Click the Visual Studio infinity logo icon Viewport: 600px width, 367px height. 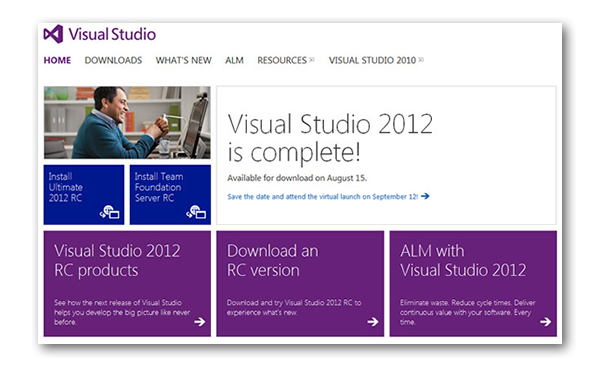tap(53, 34)
